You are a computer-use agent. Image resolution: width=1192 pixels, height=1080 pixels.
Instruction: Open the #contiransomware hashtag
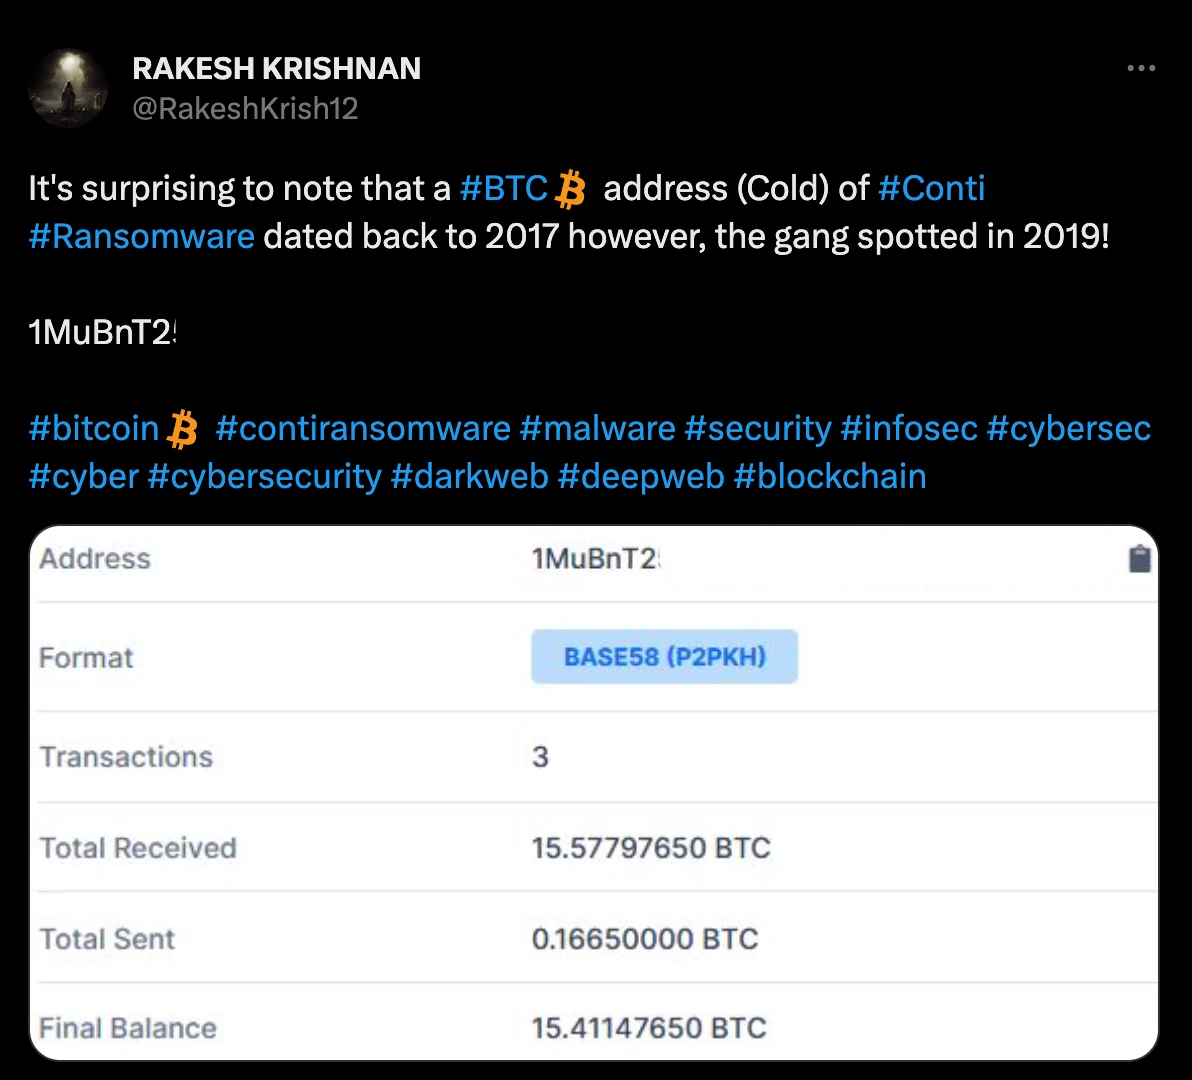point(363,429)
